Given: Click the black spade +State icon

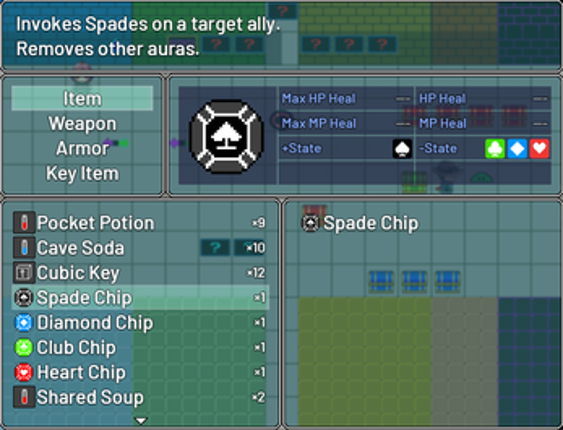Looking at the screenshot, I should click(x=402, y=149).
